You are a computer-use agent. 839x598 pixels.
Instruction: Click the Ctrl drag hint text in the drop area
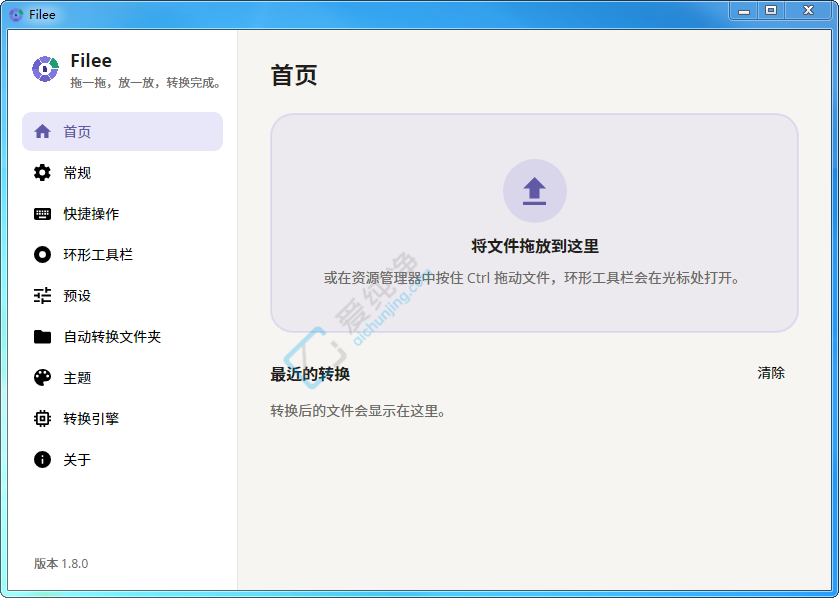point(532,278)
